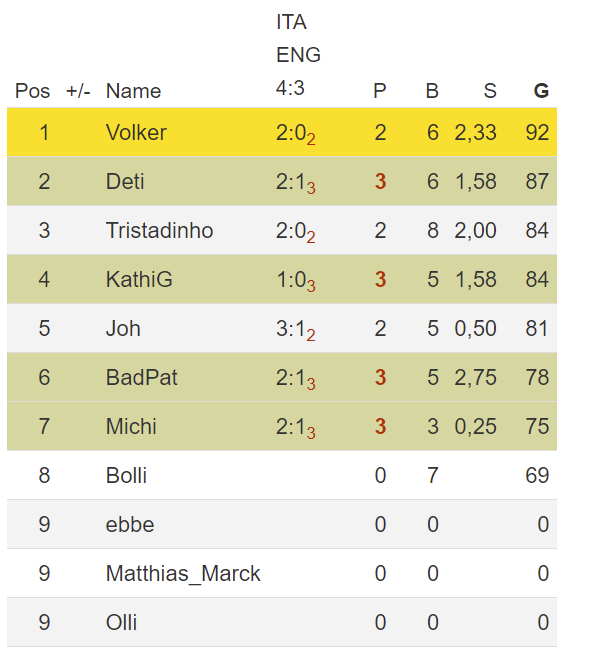This screenshot has height=661, width=593.
Task: Open the ITA ENG 4:3 match header
Action: tap(298, 55)
